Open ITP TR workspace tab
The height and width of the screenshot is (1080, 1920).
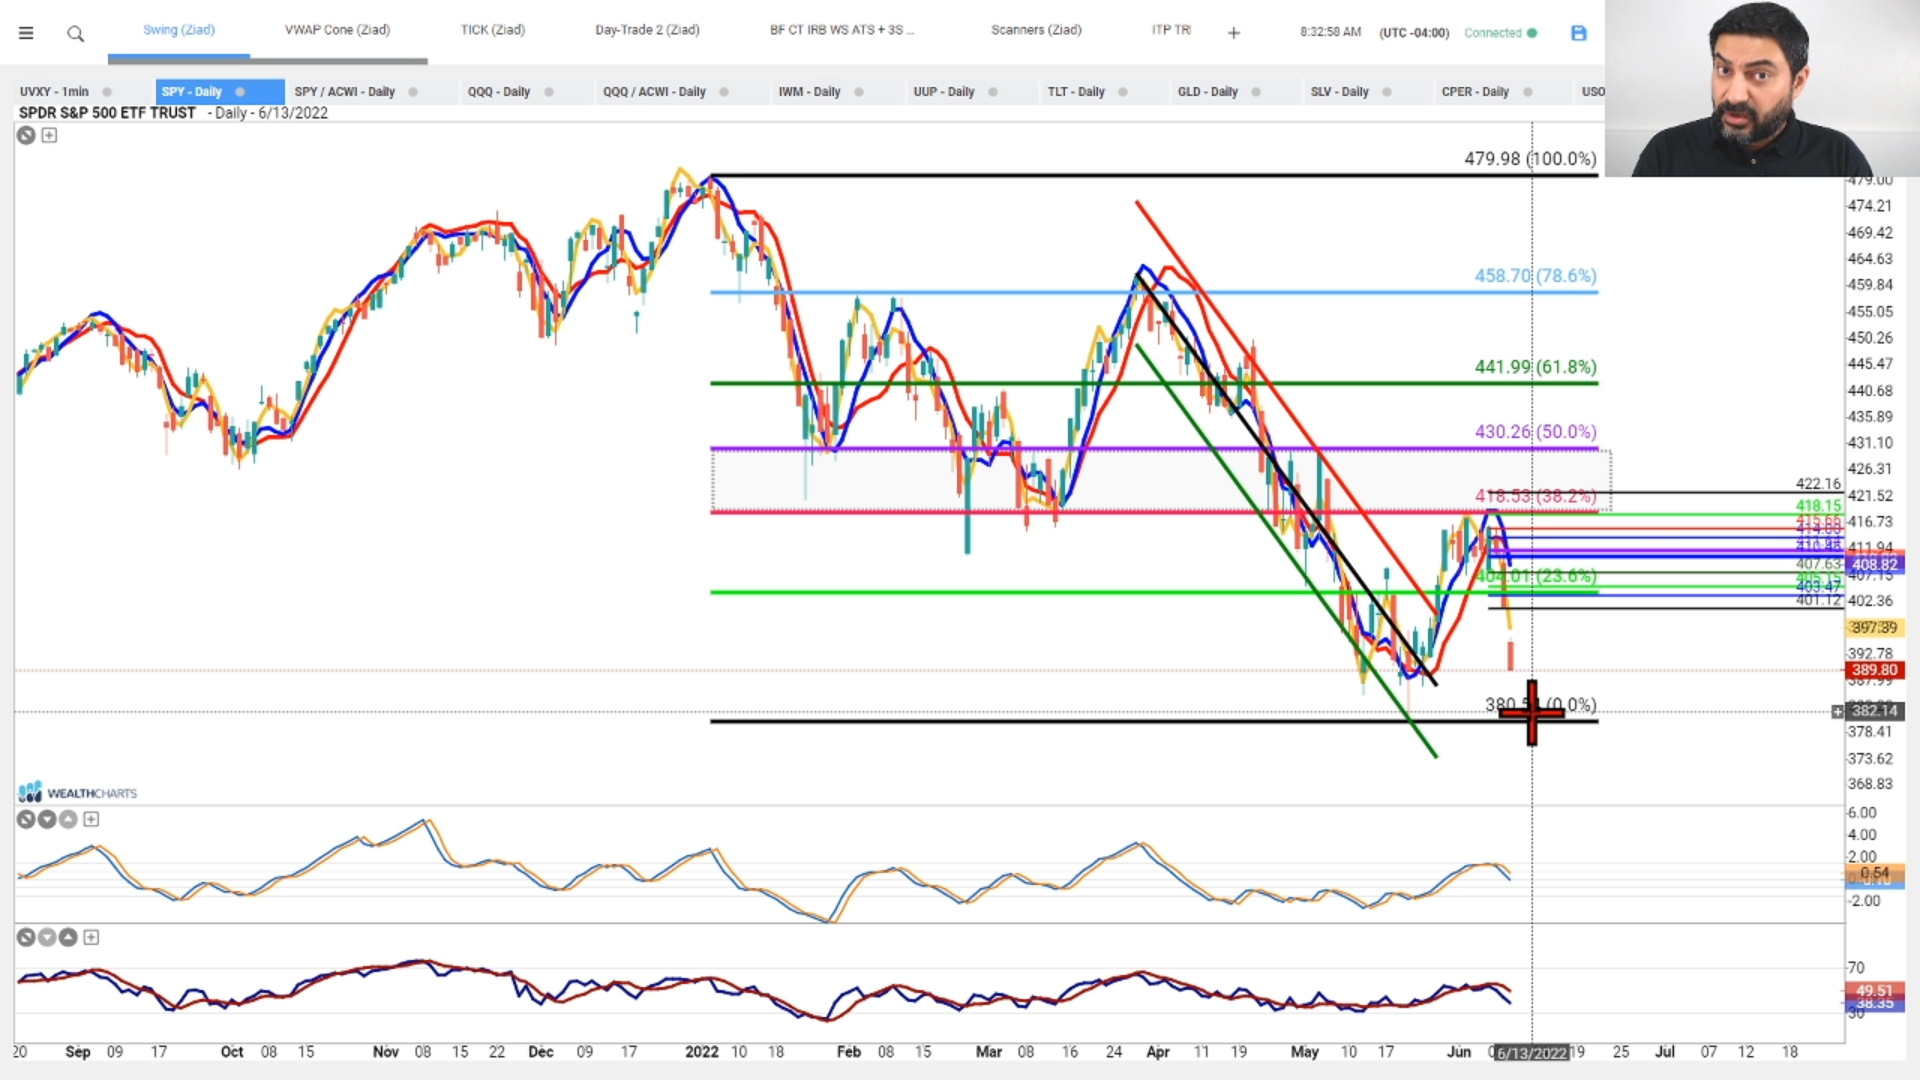tap(1171, 30)
